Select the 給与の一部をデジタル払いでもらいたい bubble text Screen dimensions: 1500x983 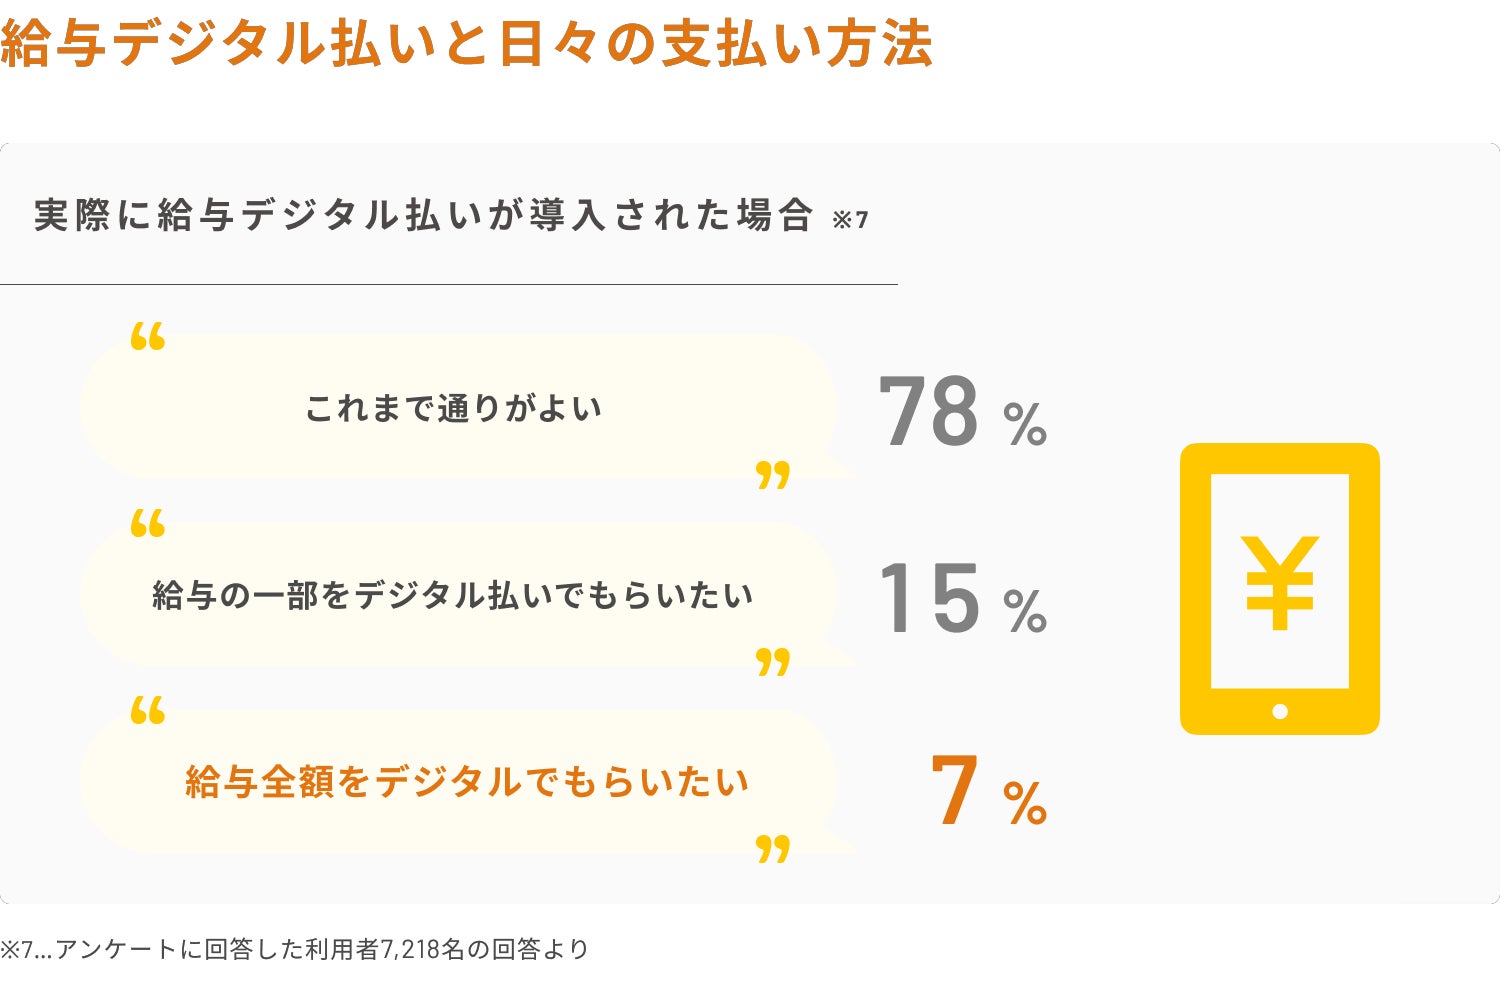click(452, 595)
